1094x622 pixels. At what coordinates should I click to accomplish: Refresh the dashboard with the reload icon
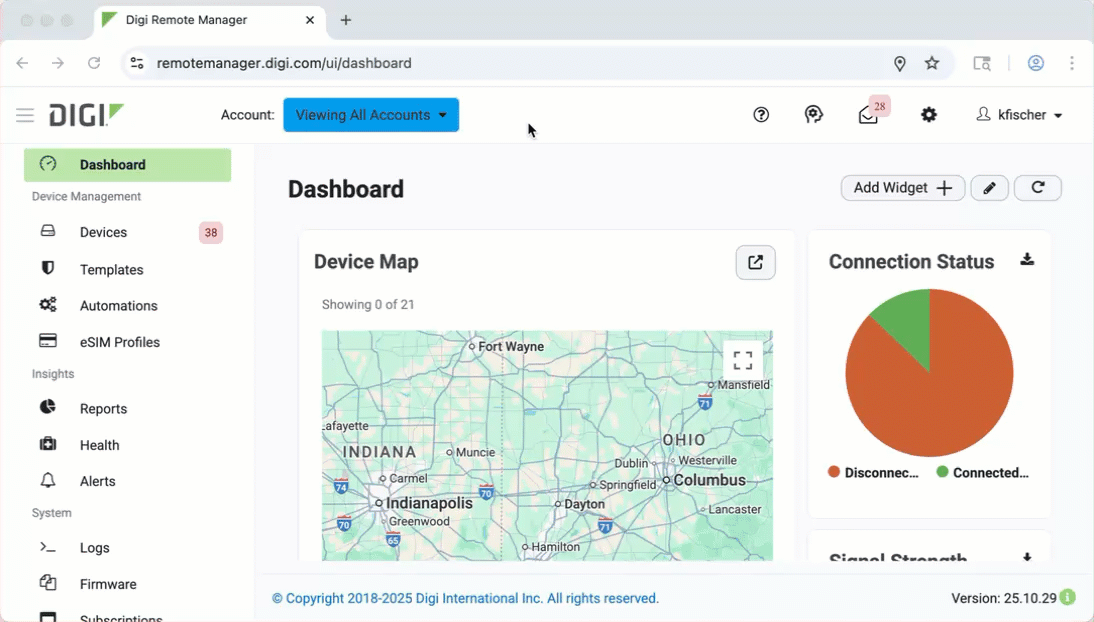[1037, 188]
